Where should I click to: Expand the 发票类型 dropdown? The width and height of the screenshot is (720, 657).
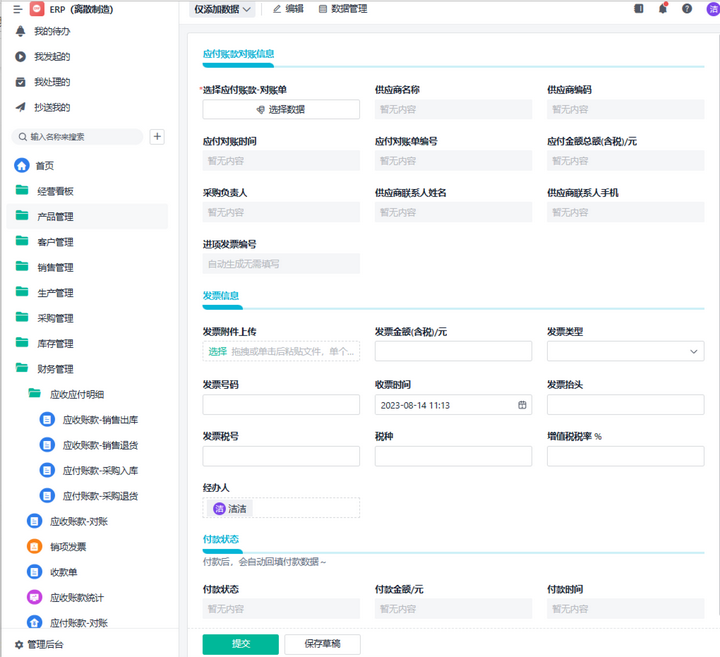pos(694,352)
